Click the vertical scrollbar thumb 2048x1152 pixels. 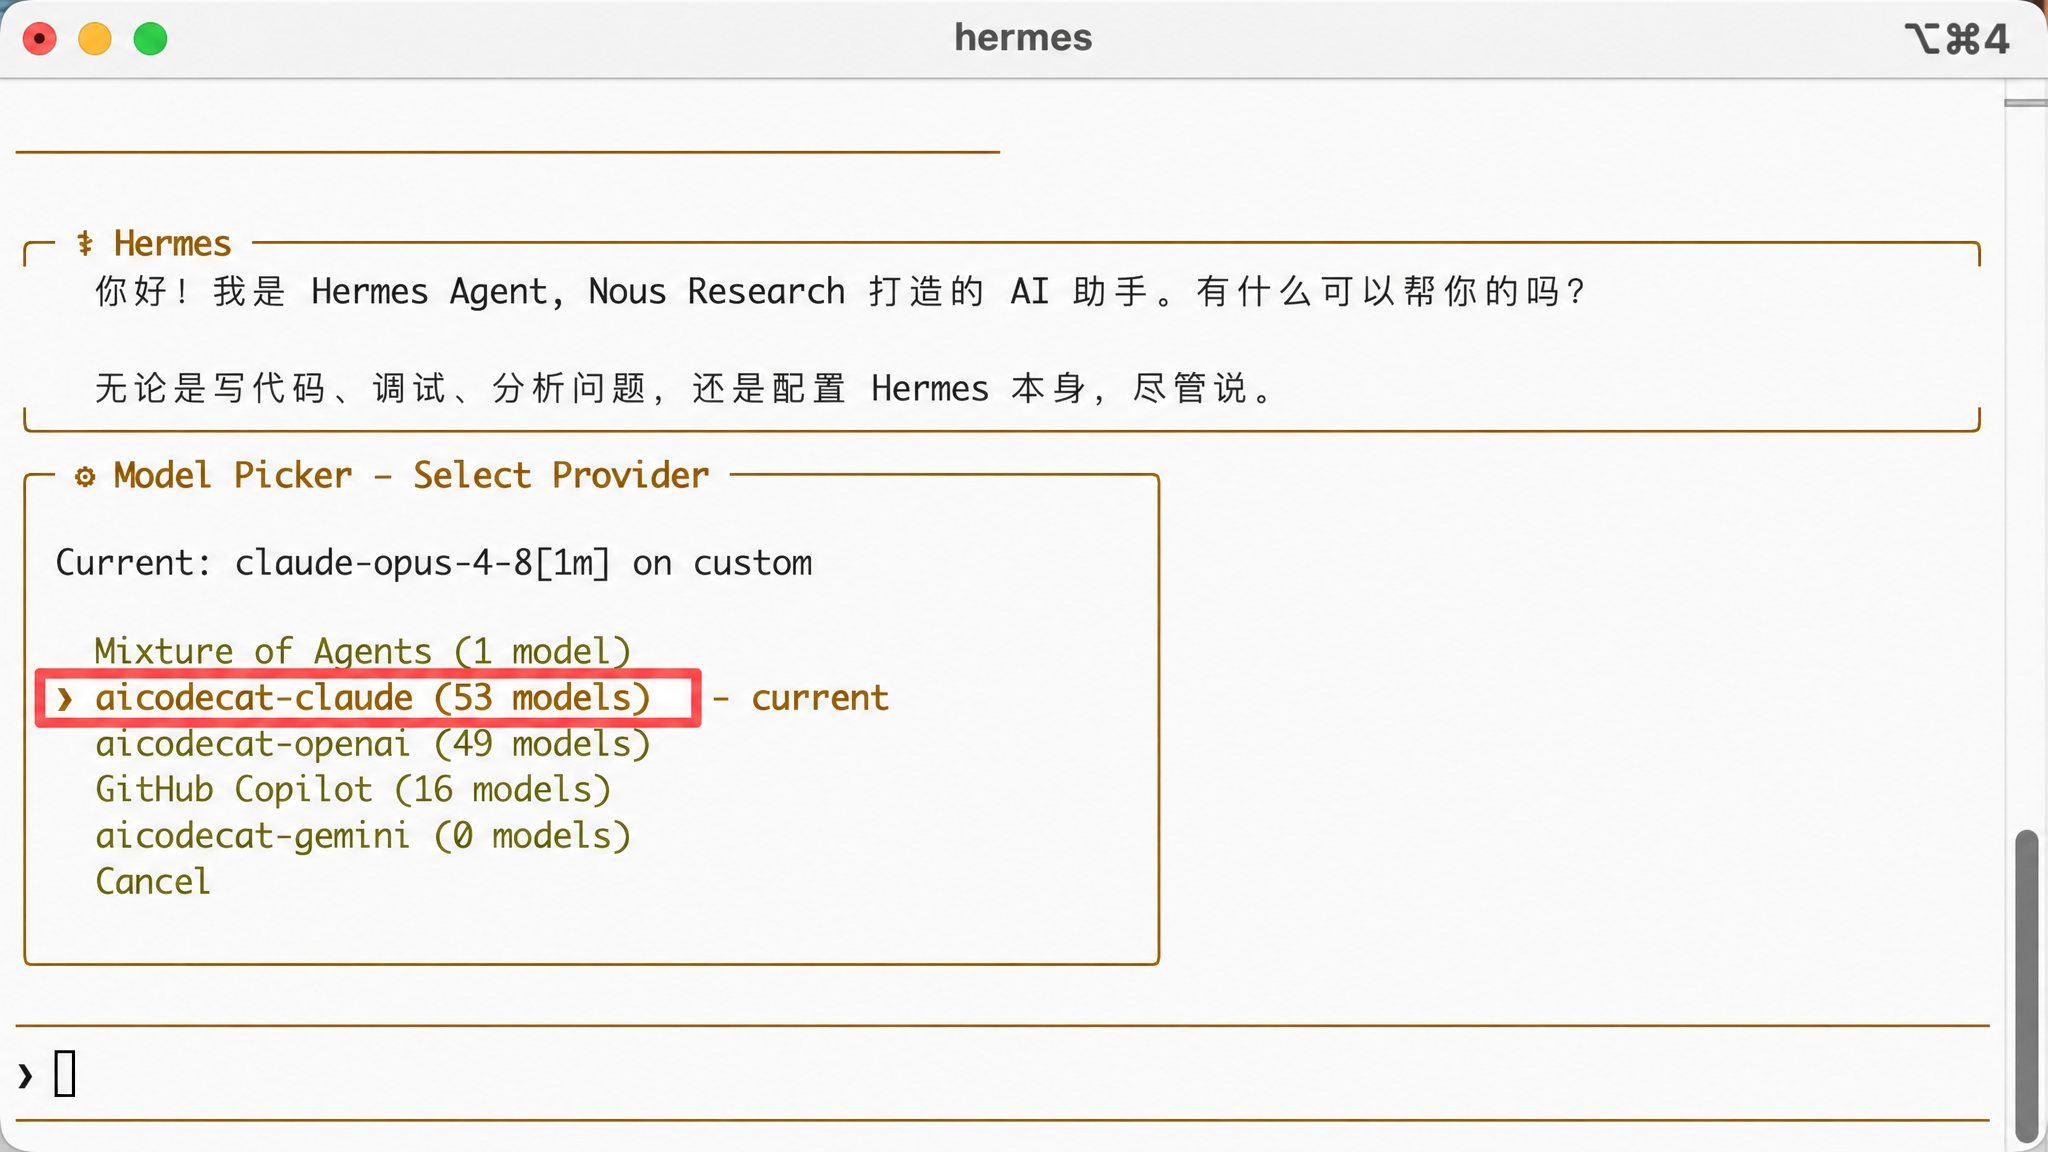pyautogui.click(x=2026, y=985)
